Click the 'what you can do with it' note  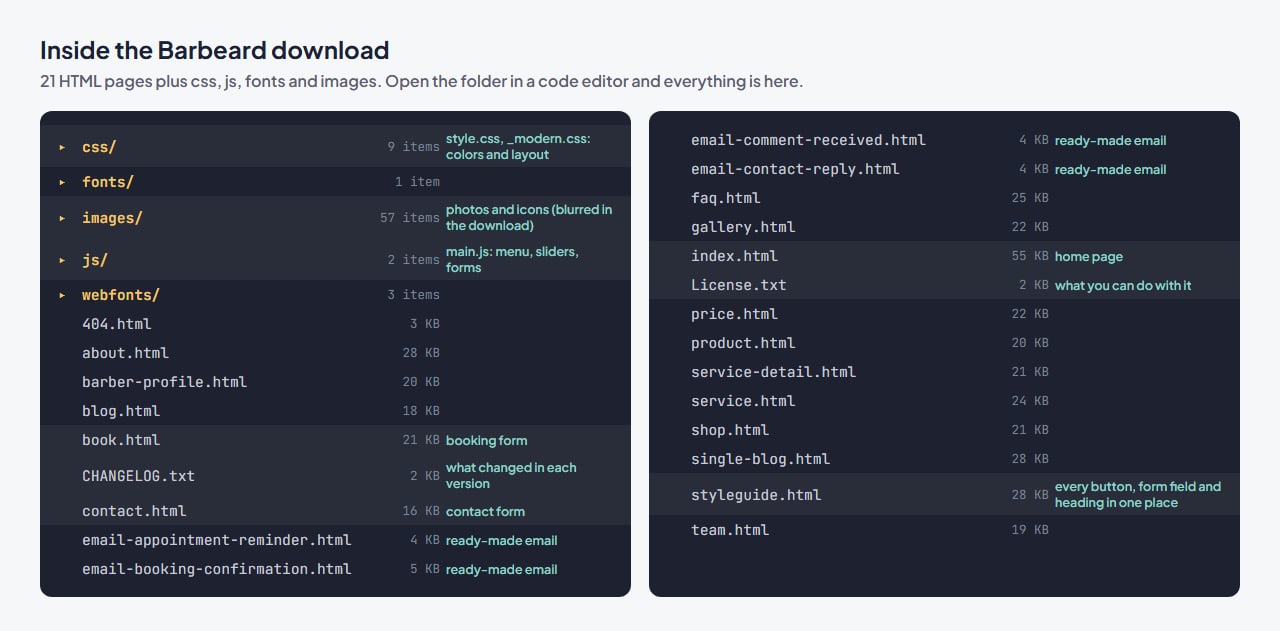coord(1123,286)
